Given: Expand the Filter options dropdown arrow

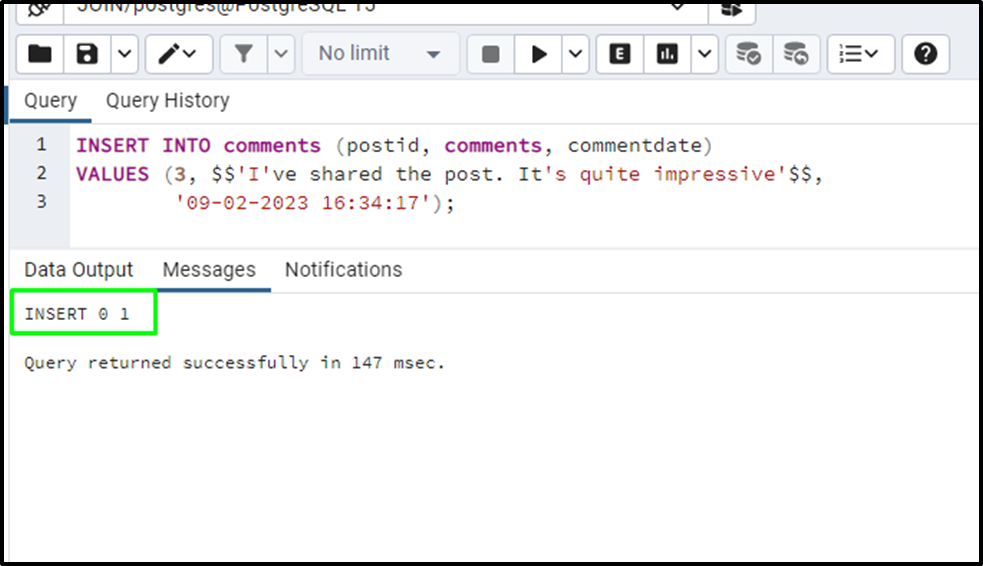Looking at the screenshot, I should (x=281, y=54).
